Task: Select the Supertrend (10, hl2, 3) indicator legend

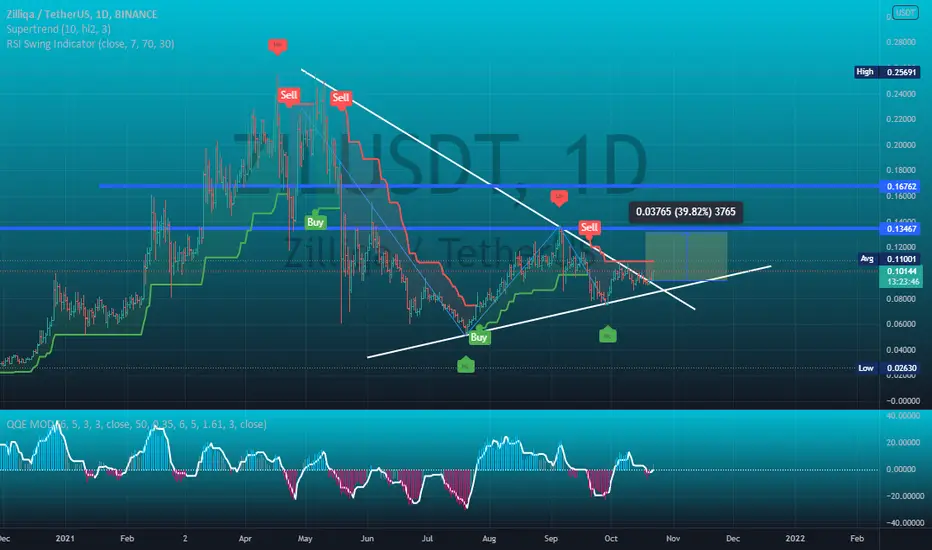Action: click(x=58, y=29)
